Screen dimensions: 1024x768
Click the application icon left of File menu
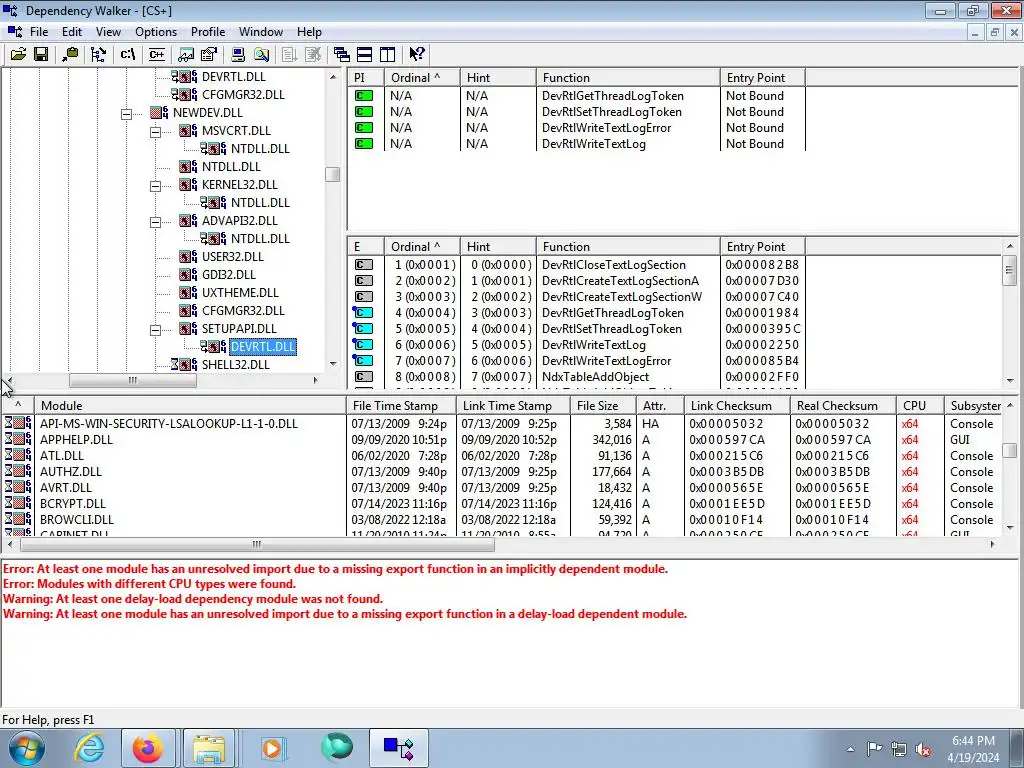(14, 31)
